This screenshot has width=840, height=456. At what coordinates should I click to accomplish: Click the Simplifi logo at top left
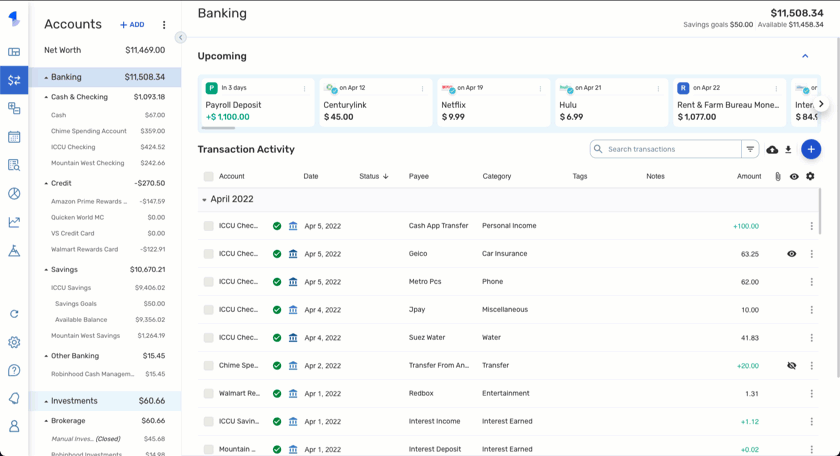pos(14,19)
